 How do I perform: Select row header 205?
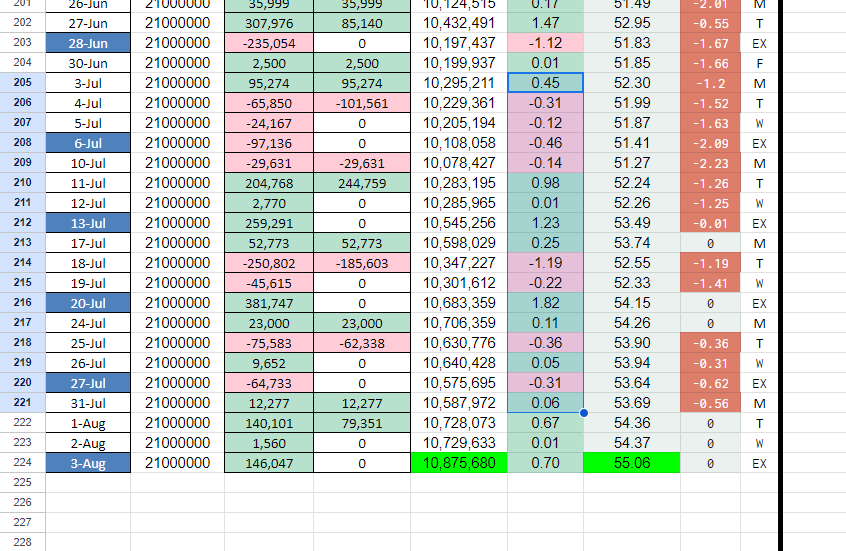pos(23,83)
